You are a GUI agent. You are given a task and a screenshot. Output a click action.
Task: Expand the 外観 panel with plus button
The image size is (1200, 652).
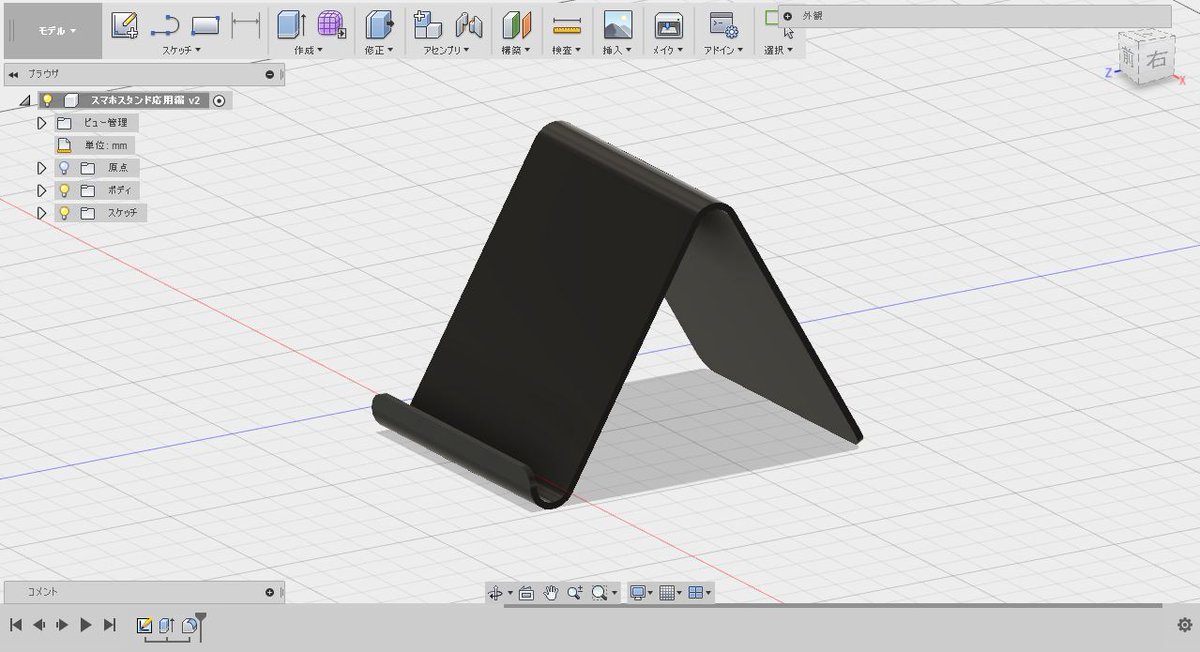(x=787, y=16)
